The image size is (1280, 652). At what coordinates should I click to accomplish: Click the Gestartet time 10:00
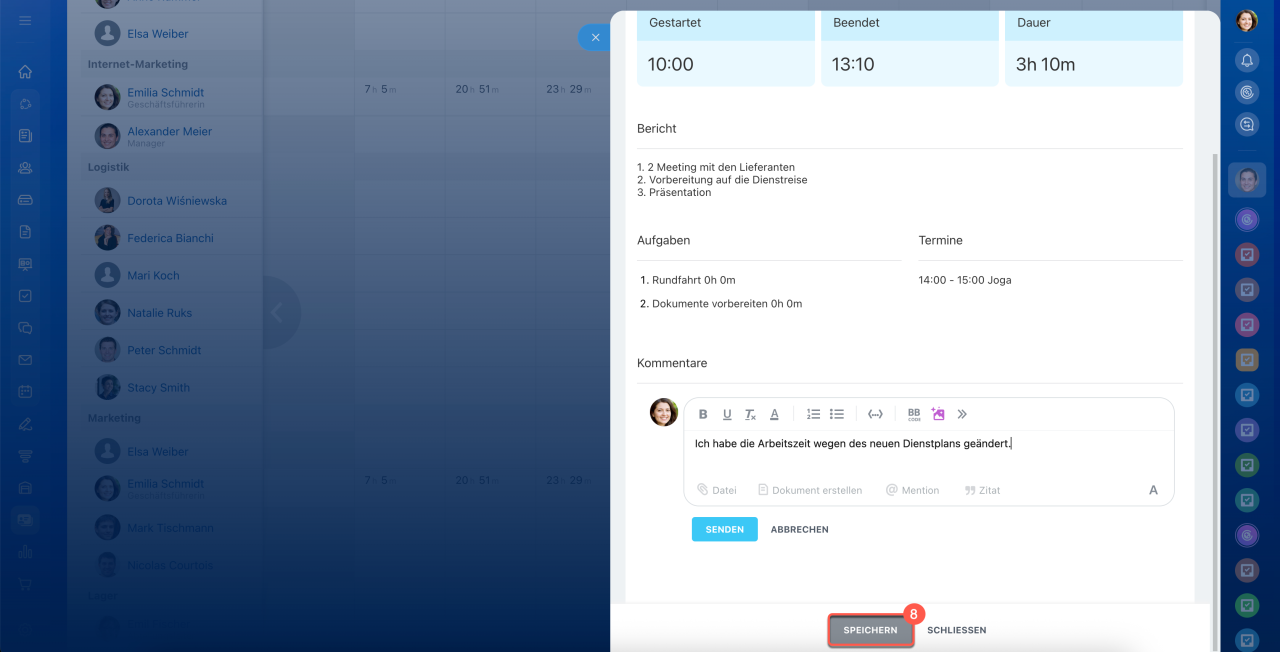(x=670, y=64)
